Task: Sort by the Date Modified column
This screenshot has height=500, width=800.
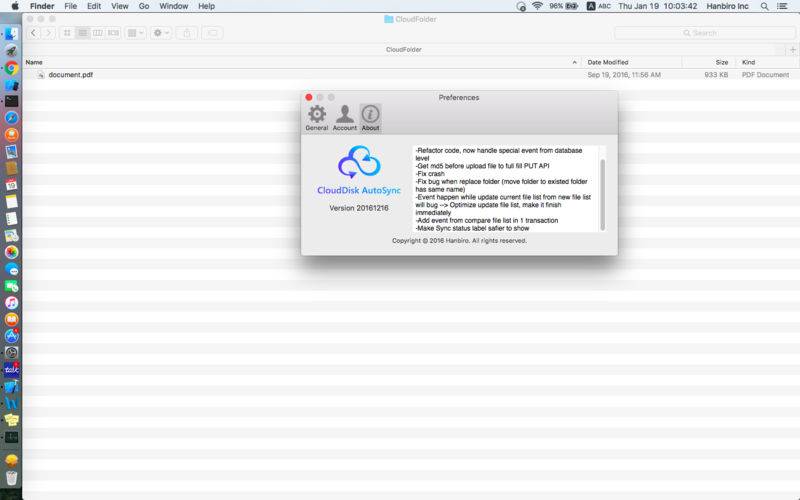Action: [608, 62]
